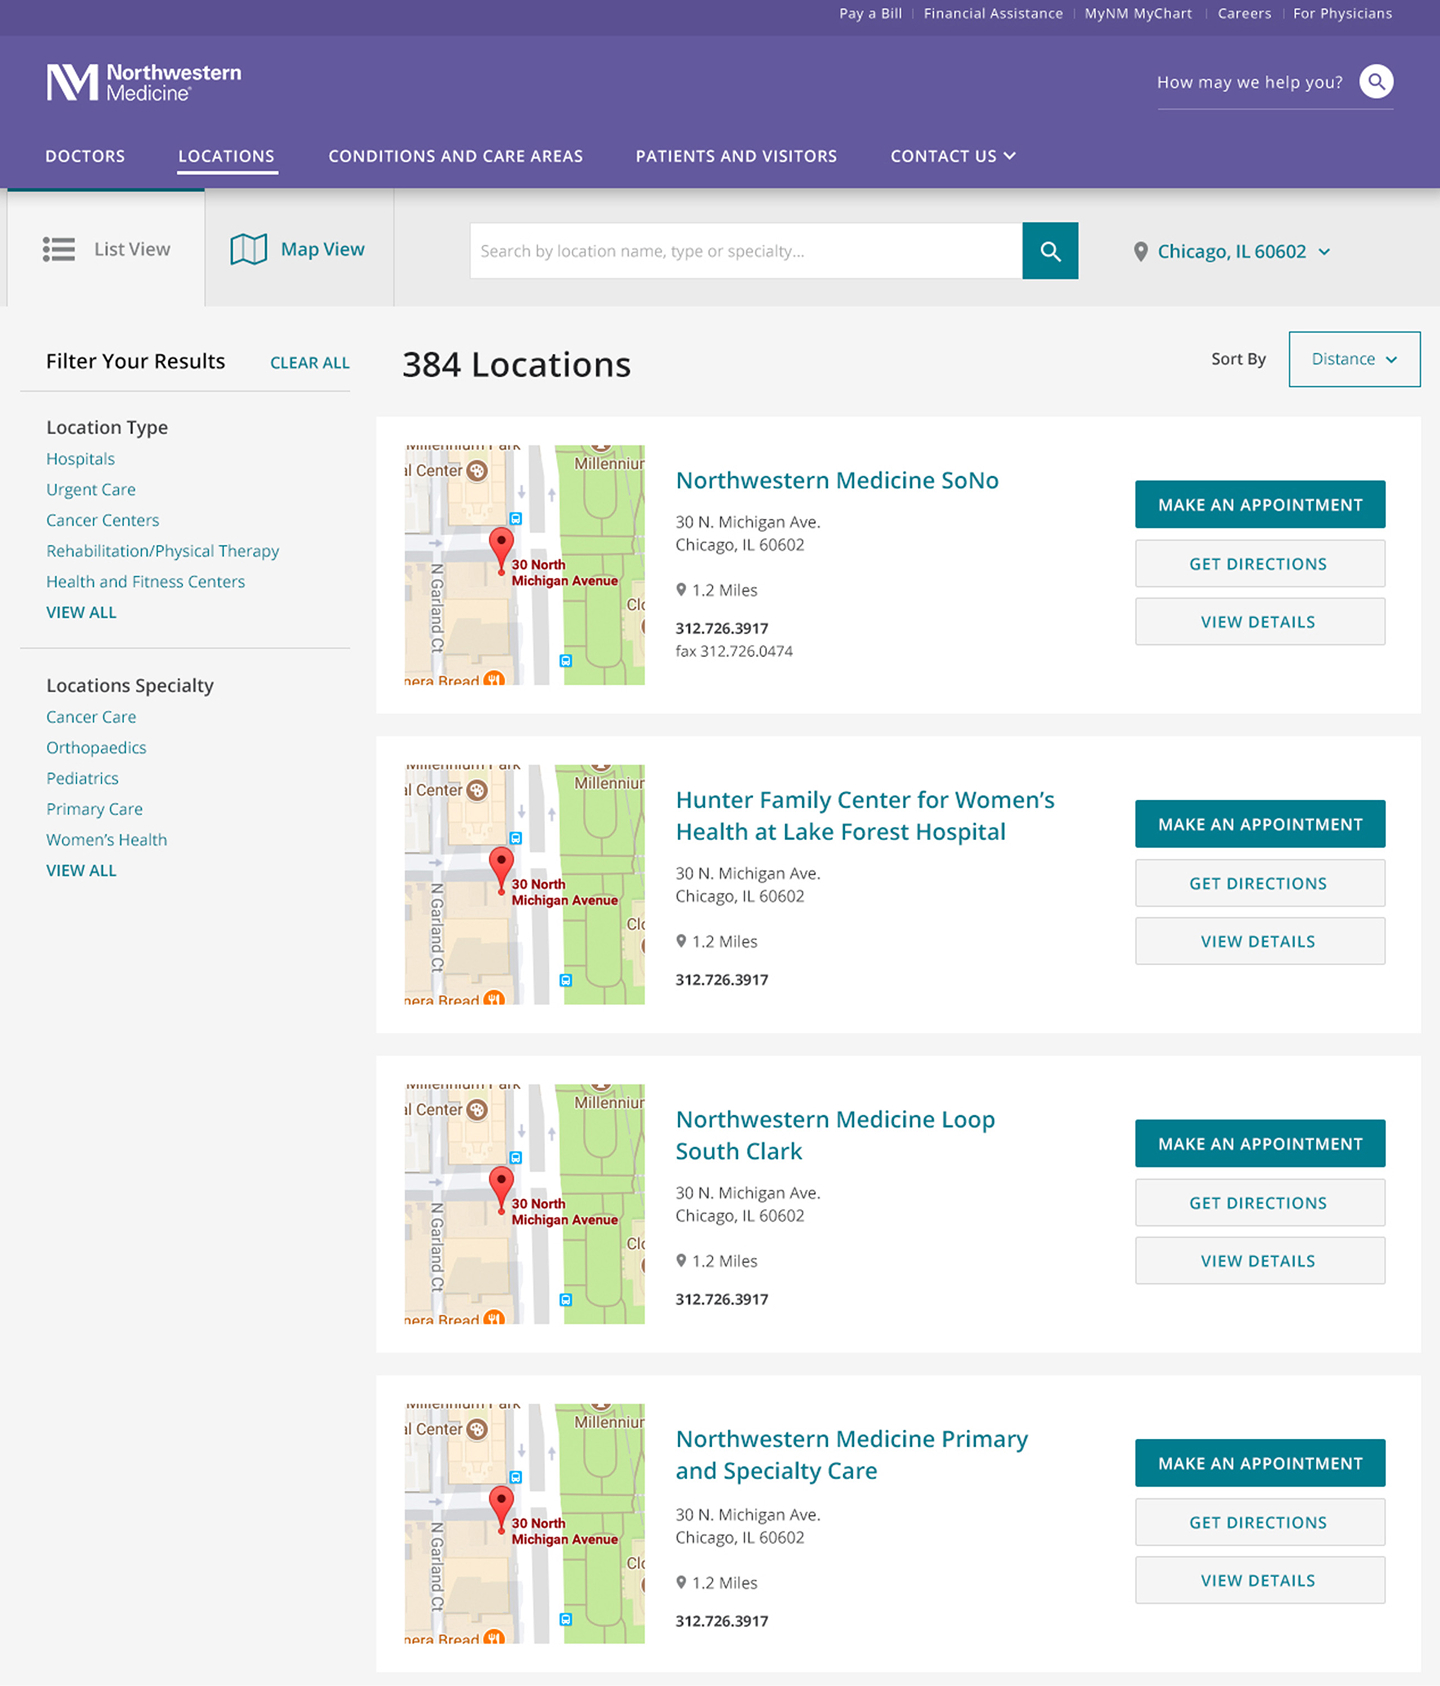The height and width of the screenshot is (1686, 1440).
Task: Expand the Contact Us menu
Action: tap(953, 156)
